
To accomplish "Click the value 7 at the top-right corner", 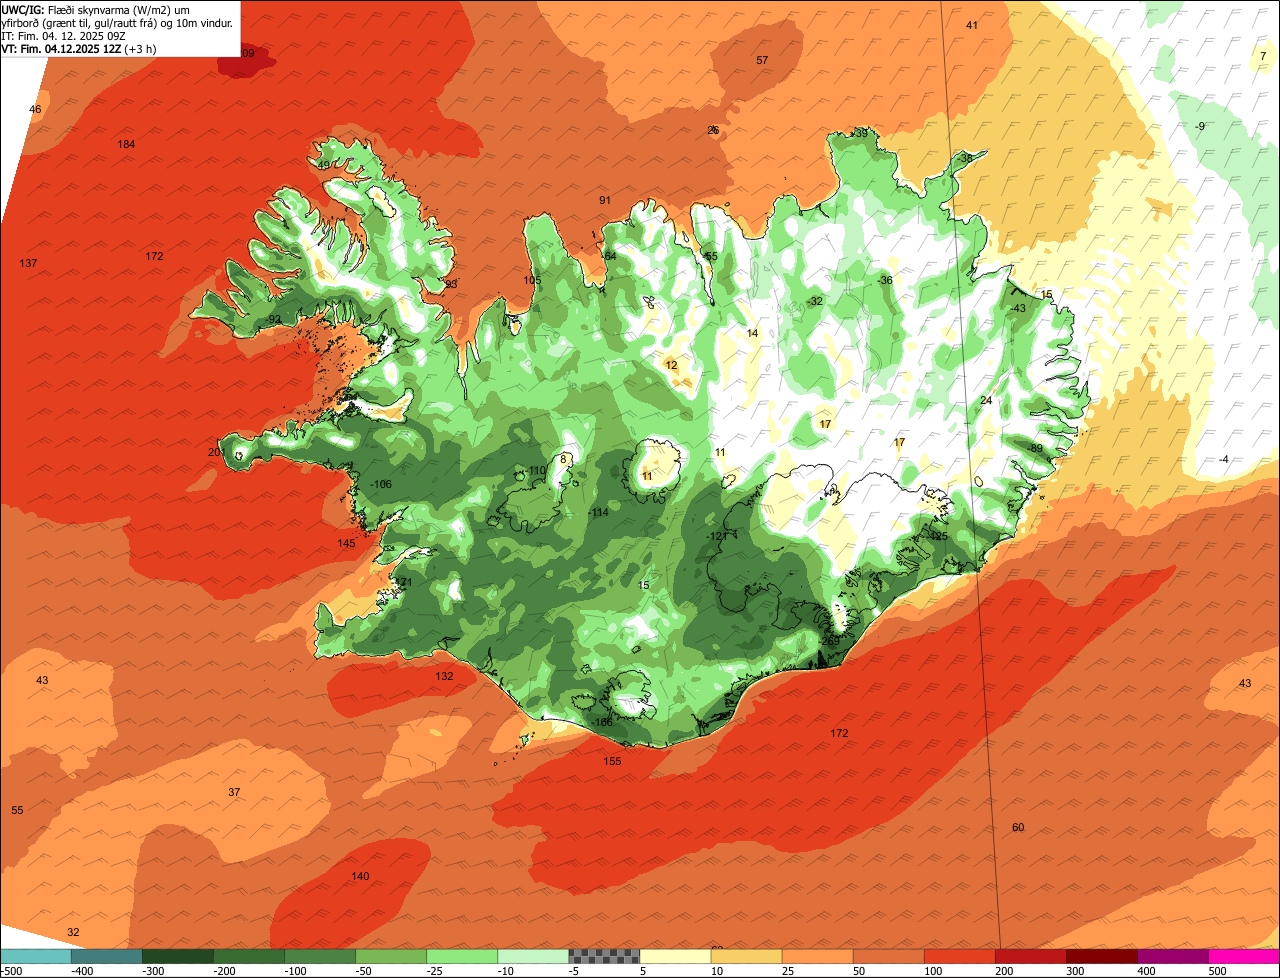I will (x=1263, y=56).
